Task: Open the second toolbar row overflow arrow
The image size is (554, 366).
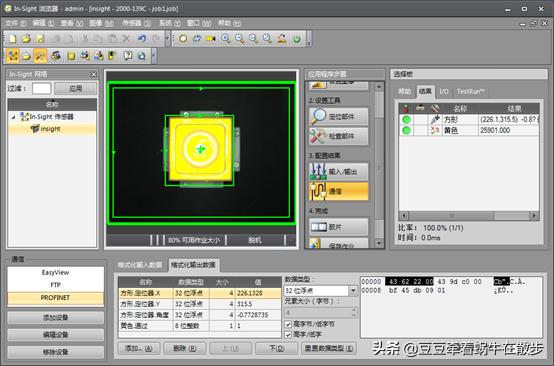Action: [x=154, y=56]
